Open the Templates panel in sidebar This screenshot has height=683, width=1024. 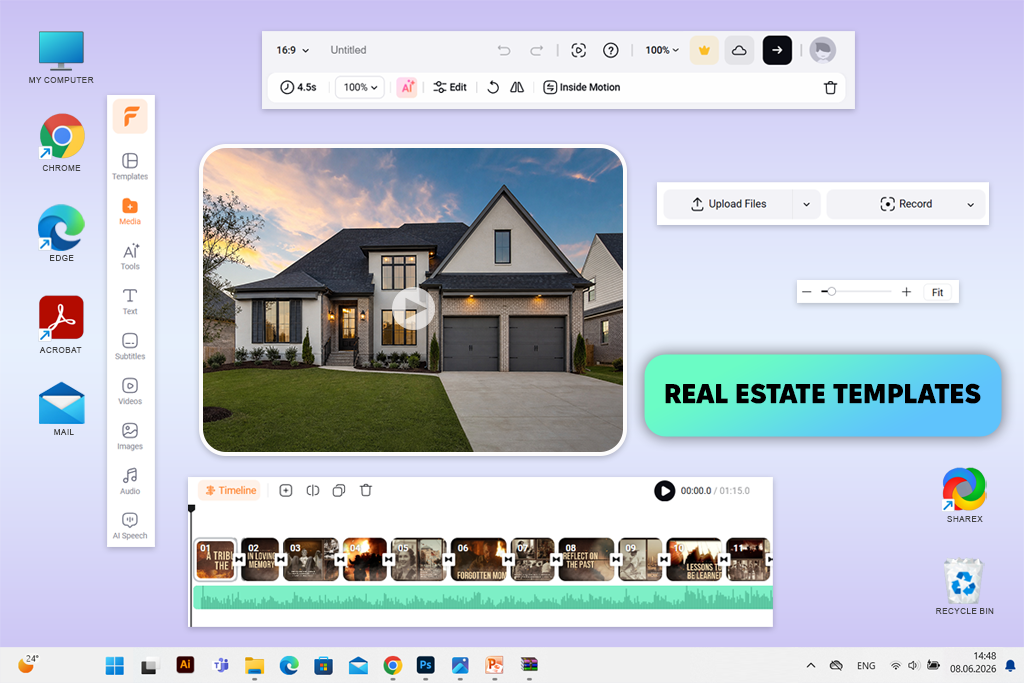pyautogui.click(x=130, y=167)
